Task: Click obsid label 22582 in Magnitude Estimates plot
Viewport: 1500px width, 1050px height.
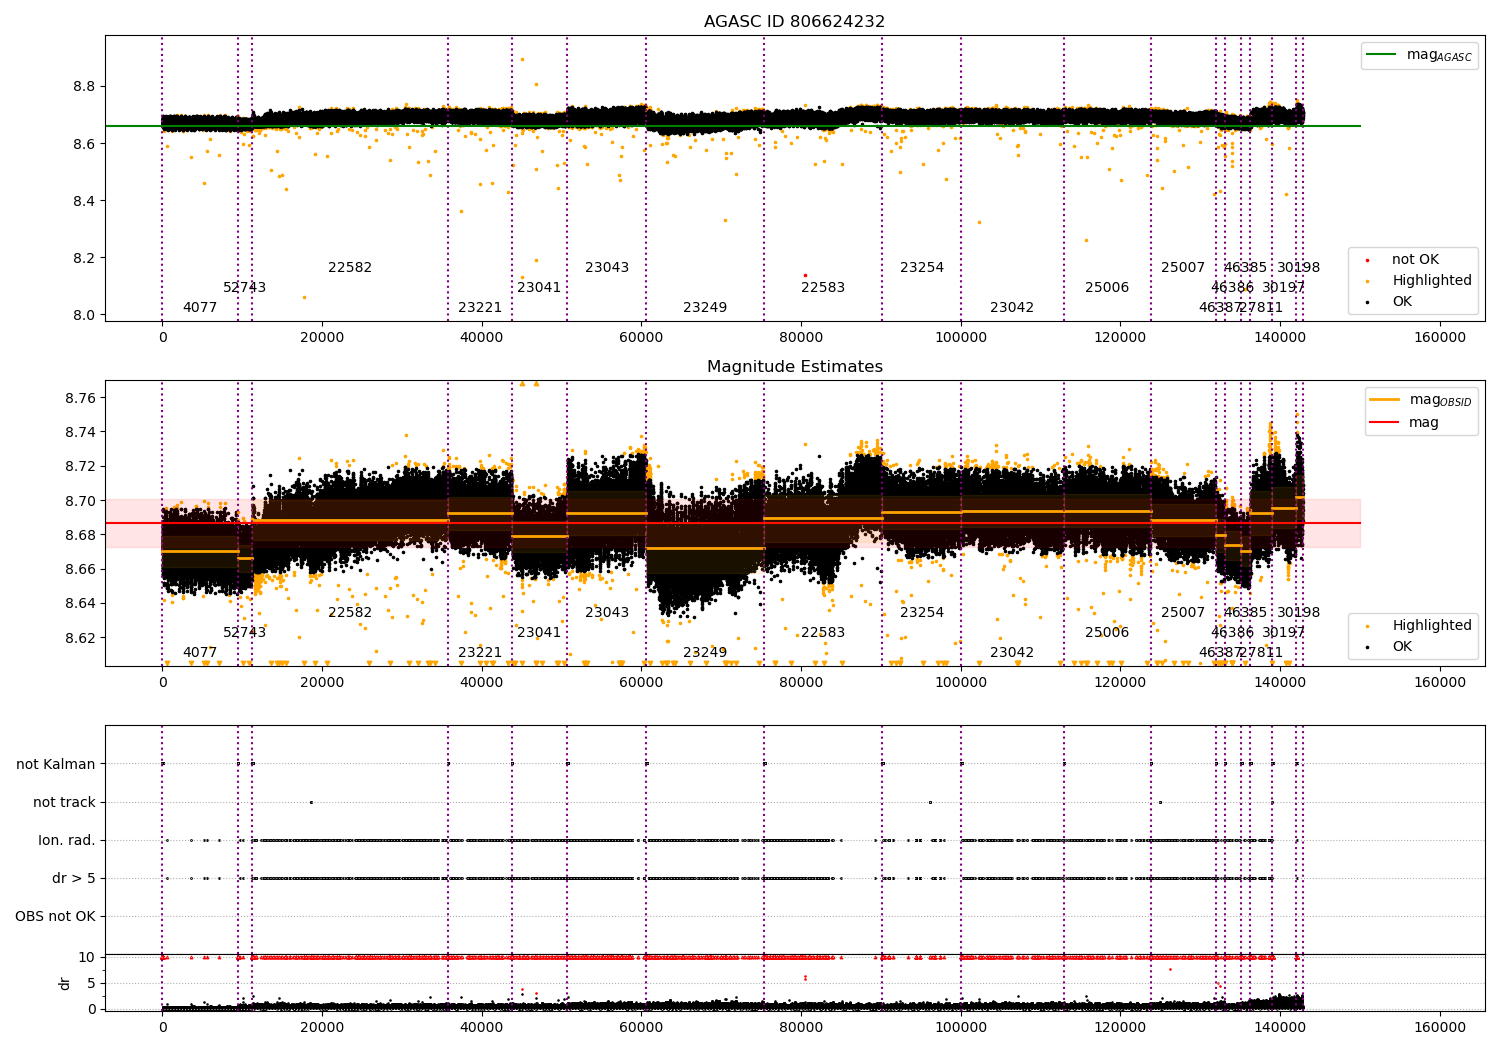Action: click(x=350, y=612)
